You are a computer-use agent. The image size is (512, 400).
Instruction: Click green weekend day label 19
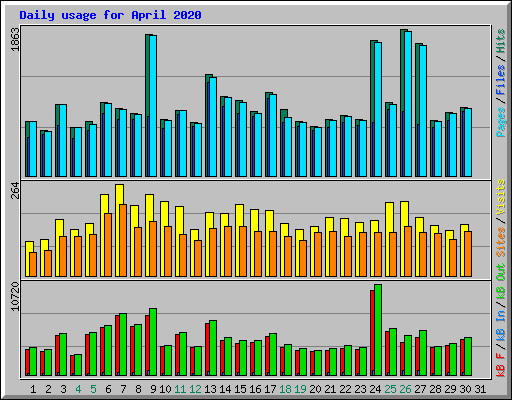[x=300, y=389]
